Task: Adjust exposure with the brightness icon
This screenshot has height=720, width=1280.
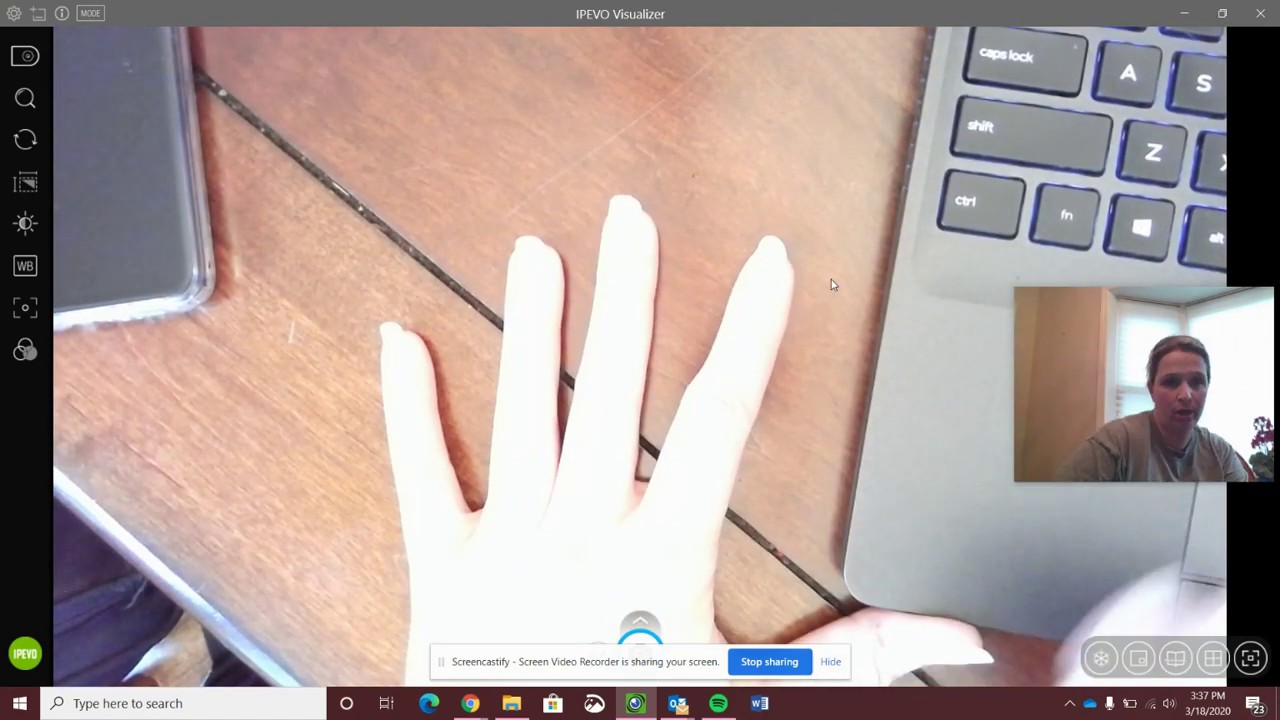Action: pyautogui.click(x=25, y=224)
